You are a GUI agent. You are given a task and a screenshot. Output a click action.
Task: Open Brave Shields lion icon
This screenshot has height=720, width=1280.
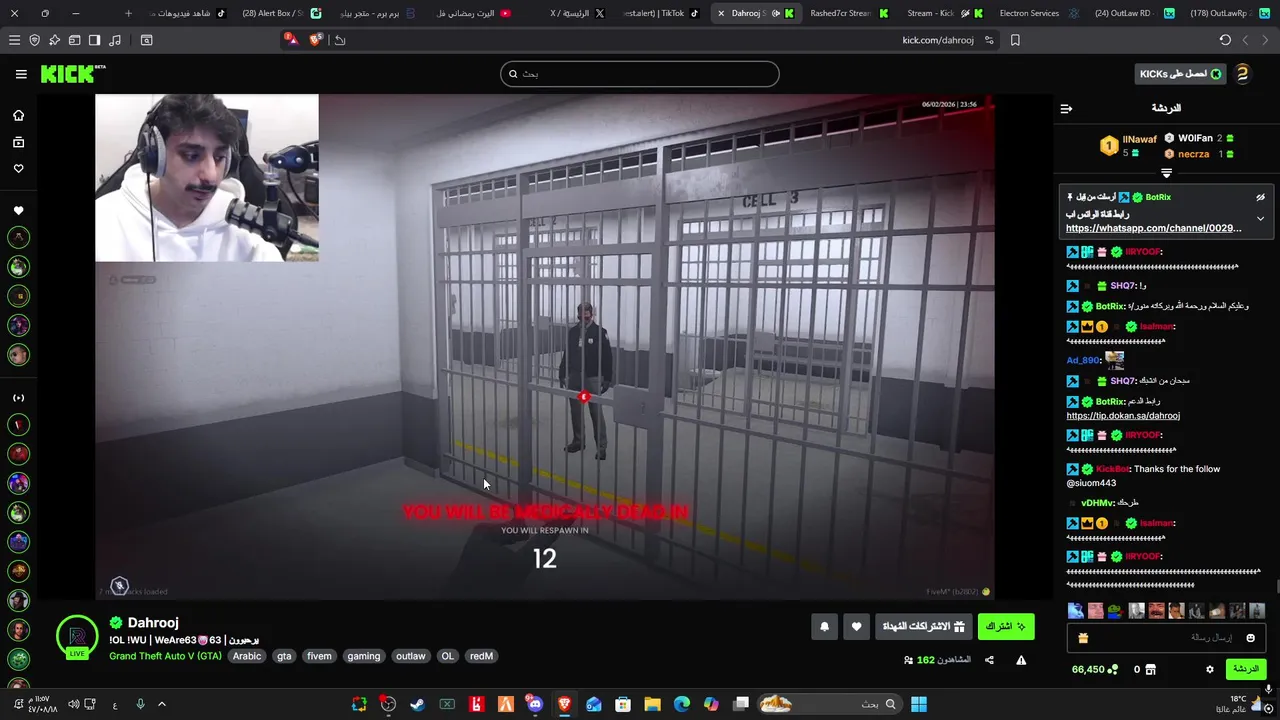[316, 40]
